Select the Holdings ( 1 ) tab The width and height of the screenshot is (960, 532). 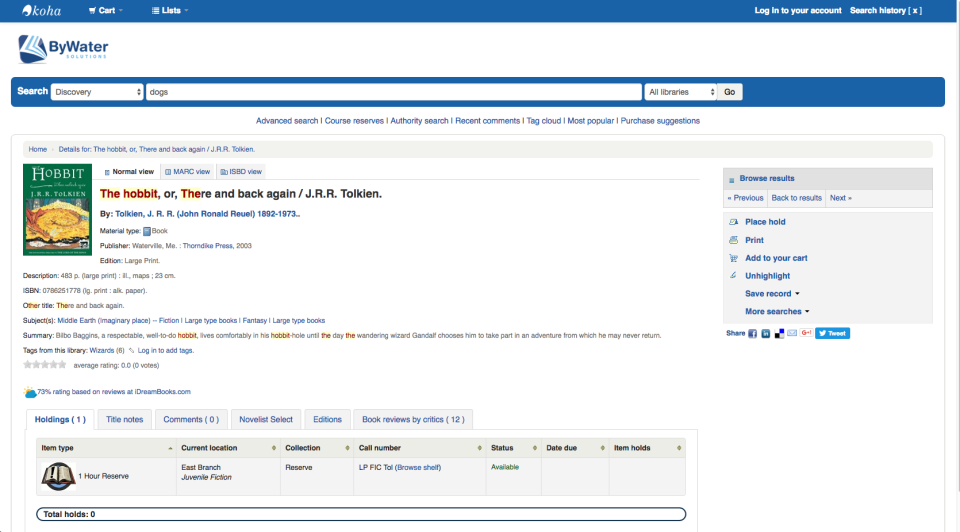click(60, 419)
